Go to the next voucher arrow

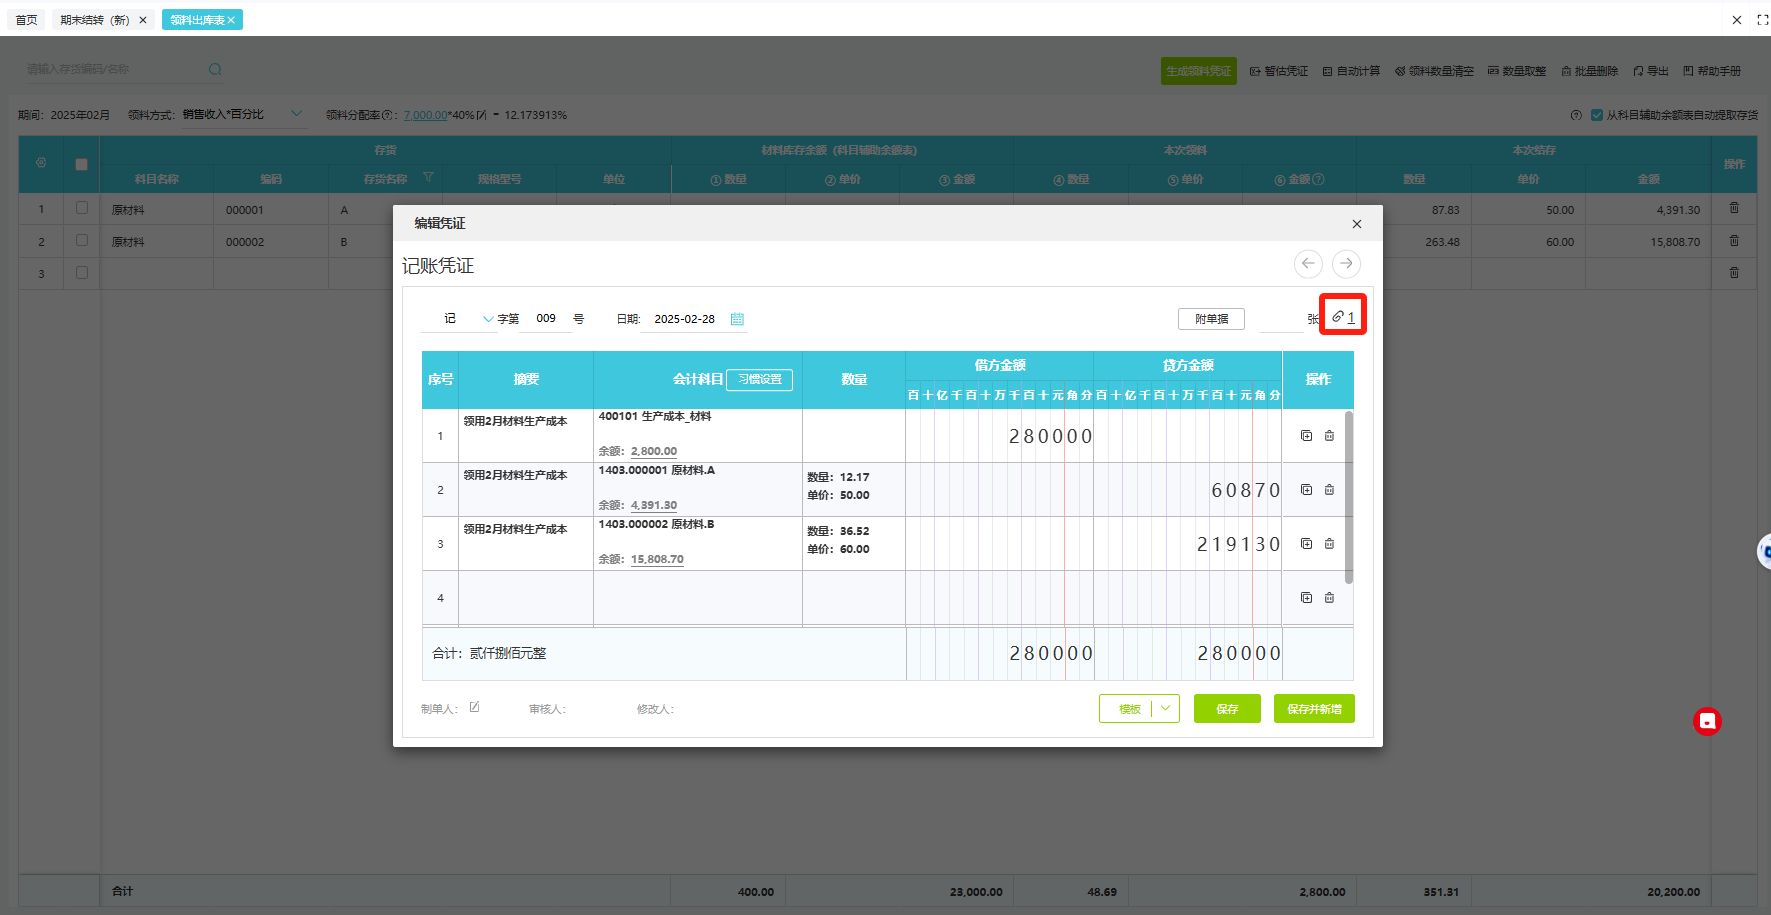tap(1346, 264)
